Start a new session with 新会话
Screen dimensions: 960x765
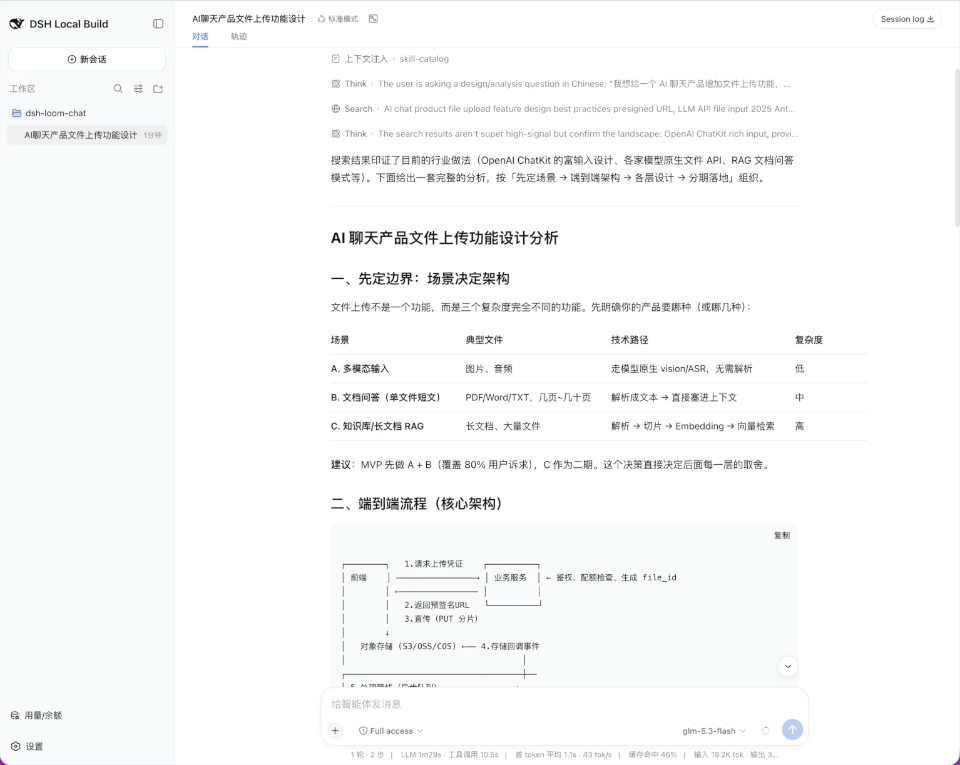[x=87, y=59]
